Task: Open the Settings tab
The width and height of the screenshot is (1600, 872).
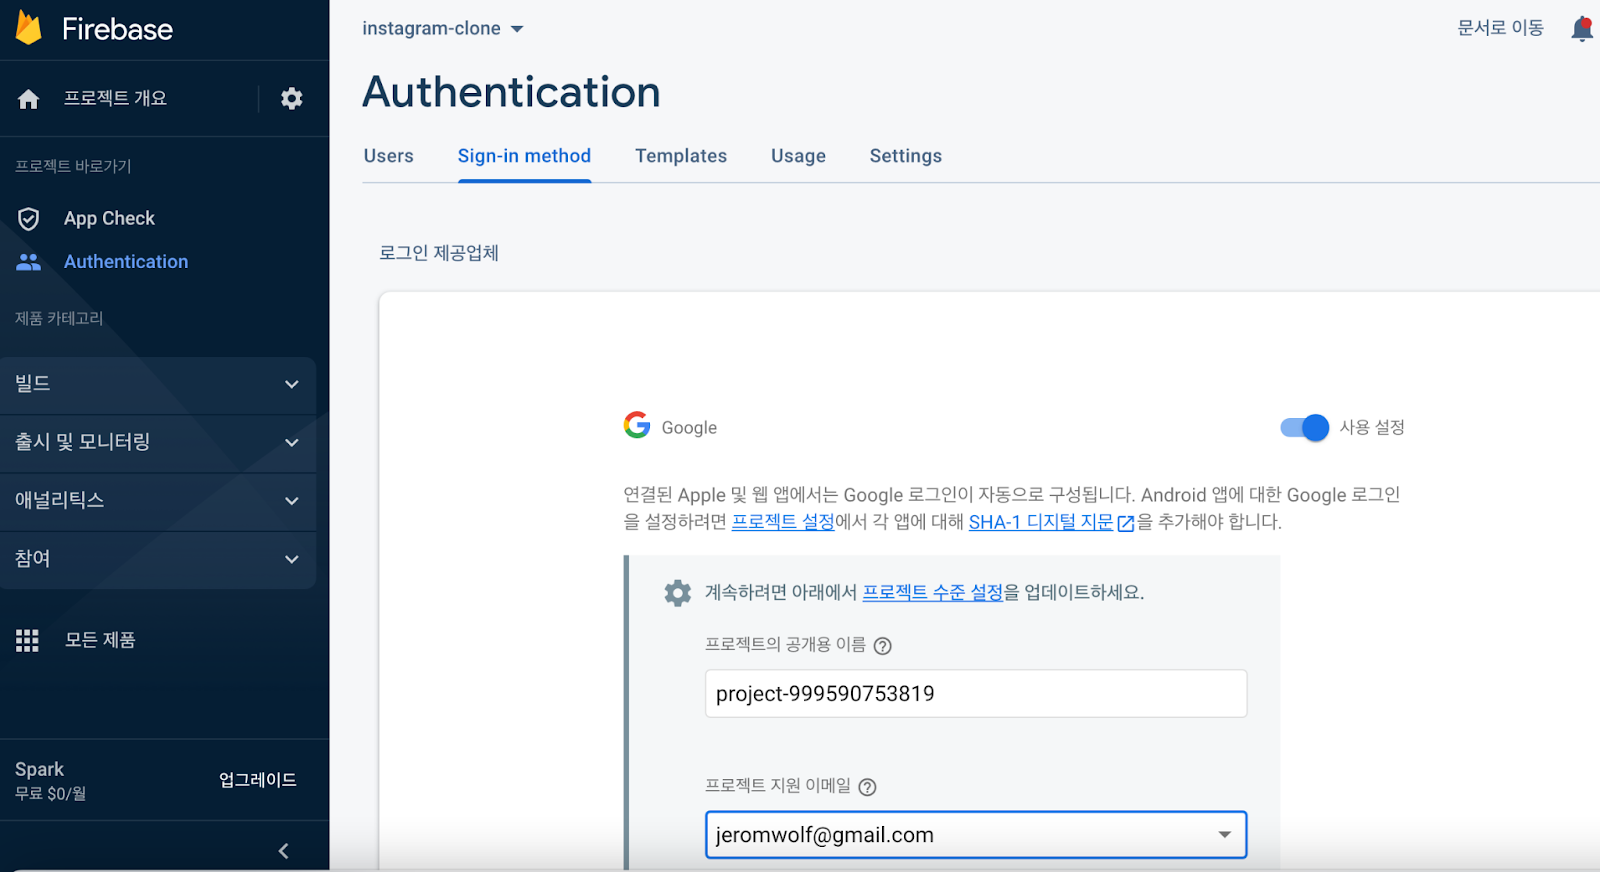Action: (906, 156)
